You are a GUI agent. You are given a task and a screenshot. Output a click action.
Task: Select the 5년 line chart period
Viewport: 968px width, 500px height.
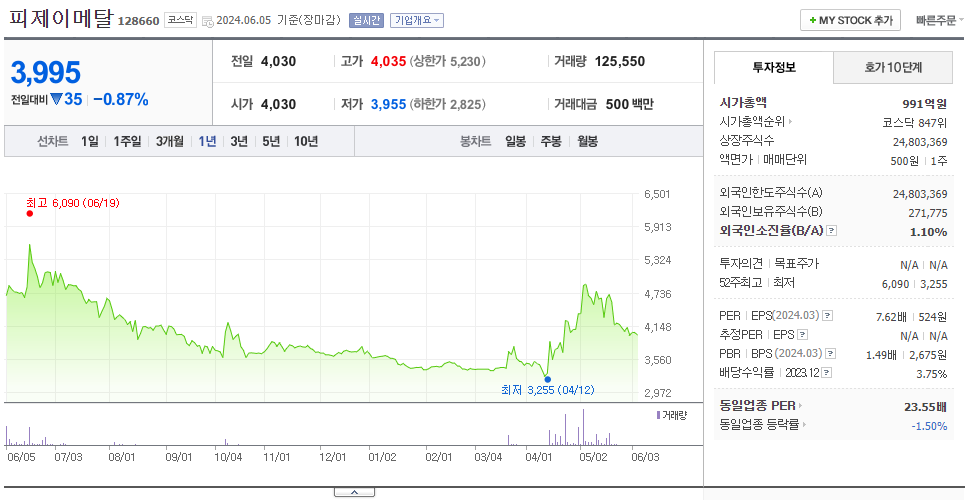(271, 141)
